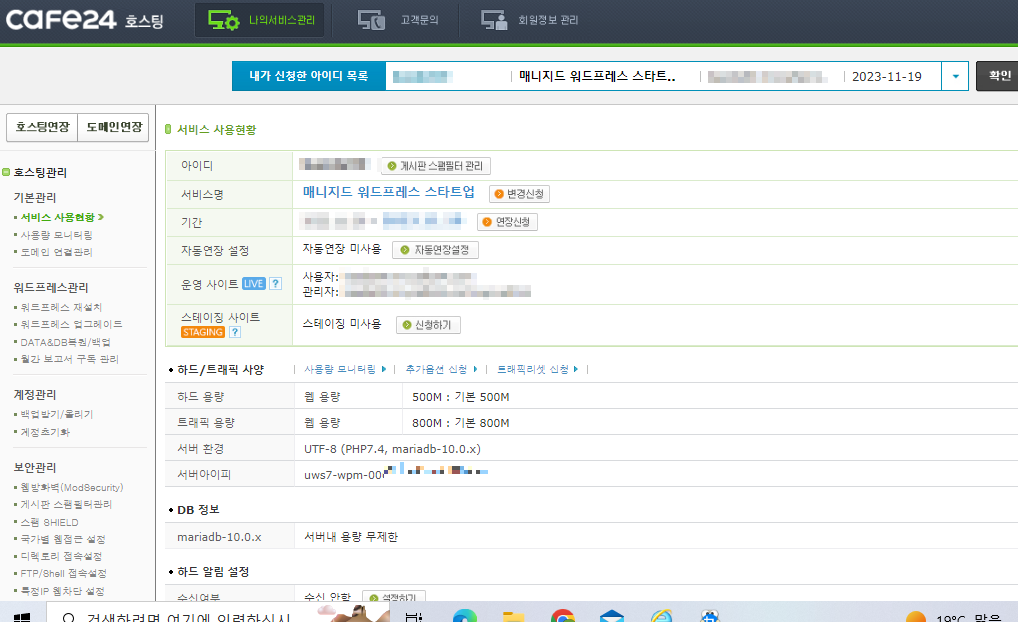The image size is (1018, 622).
Task: Open the 트래픽리셋 신청 link
Action: [538, 369]
